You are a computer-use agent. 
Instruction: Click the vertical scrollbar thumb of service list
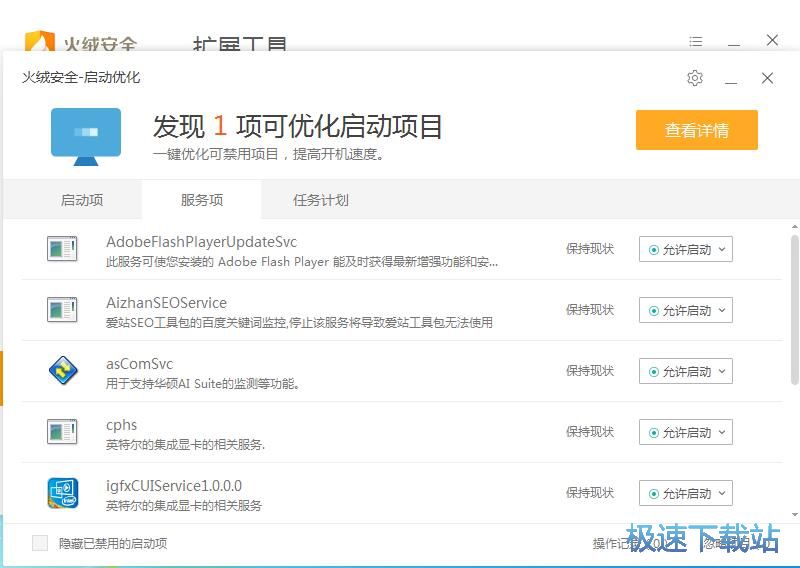794,309
